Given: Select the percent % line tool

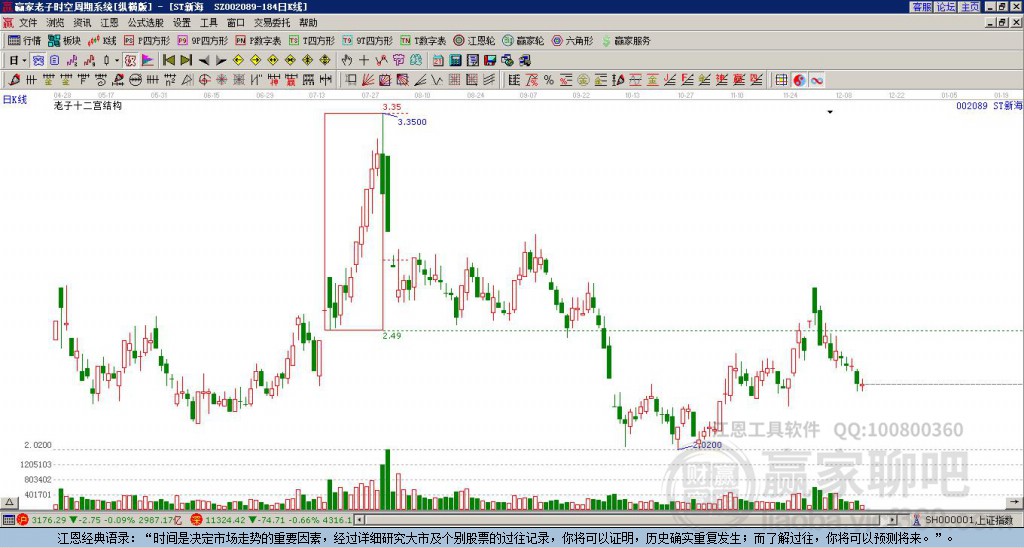Looking at the screenshot, I should 549,80.
